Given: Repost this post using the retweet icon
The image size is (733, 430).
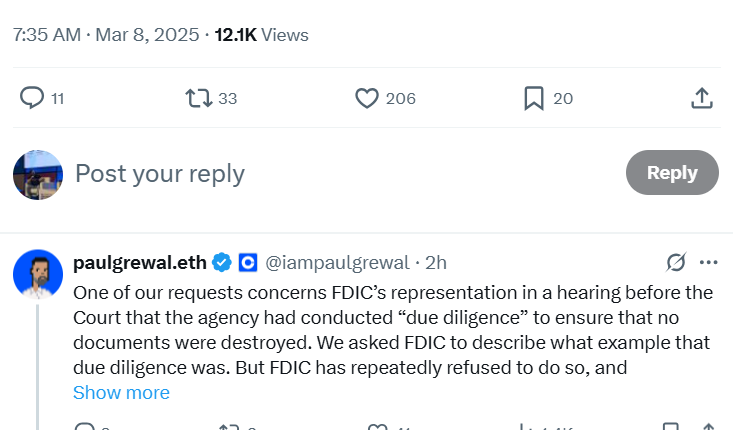Looking at the screenshot, I should coord(199,98).
